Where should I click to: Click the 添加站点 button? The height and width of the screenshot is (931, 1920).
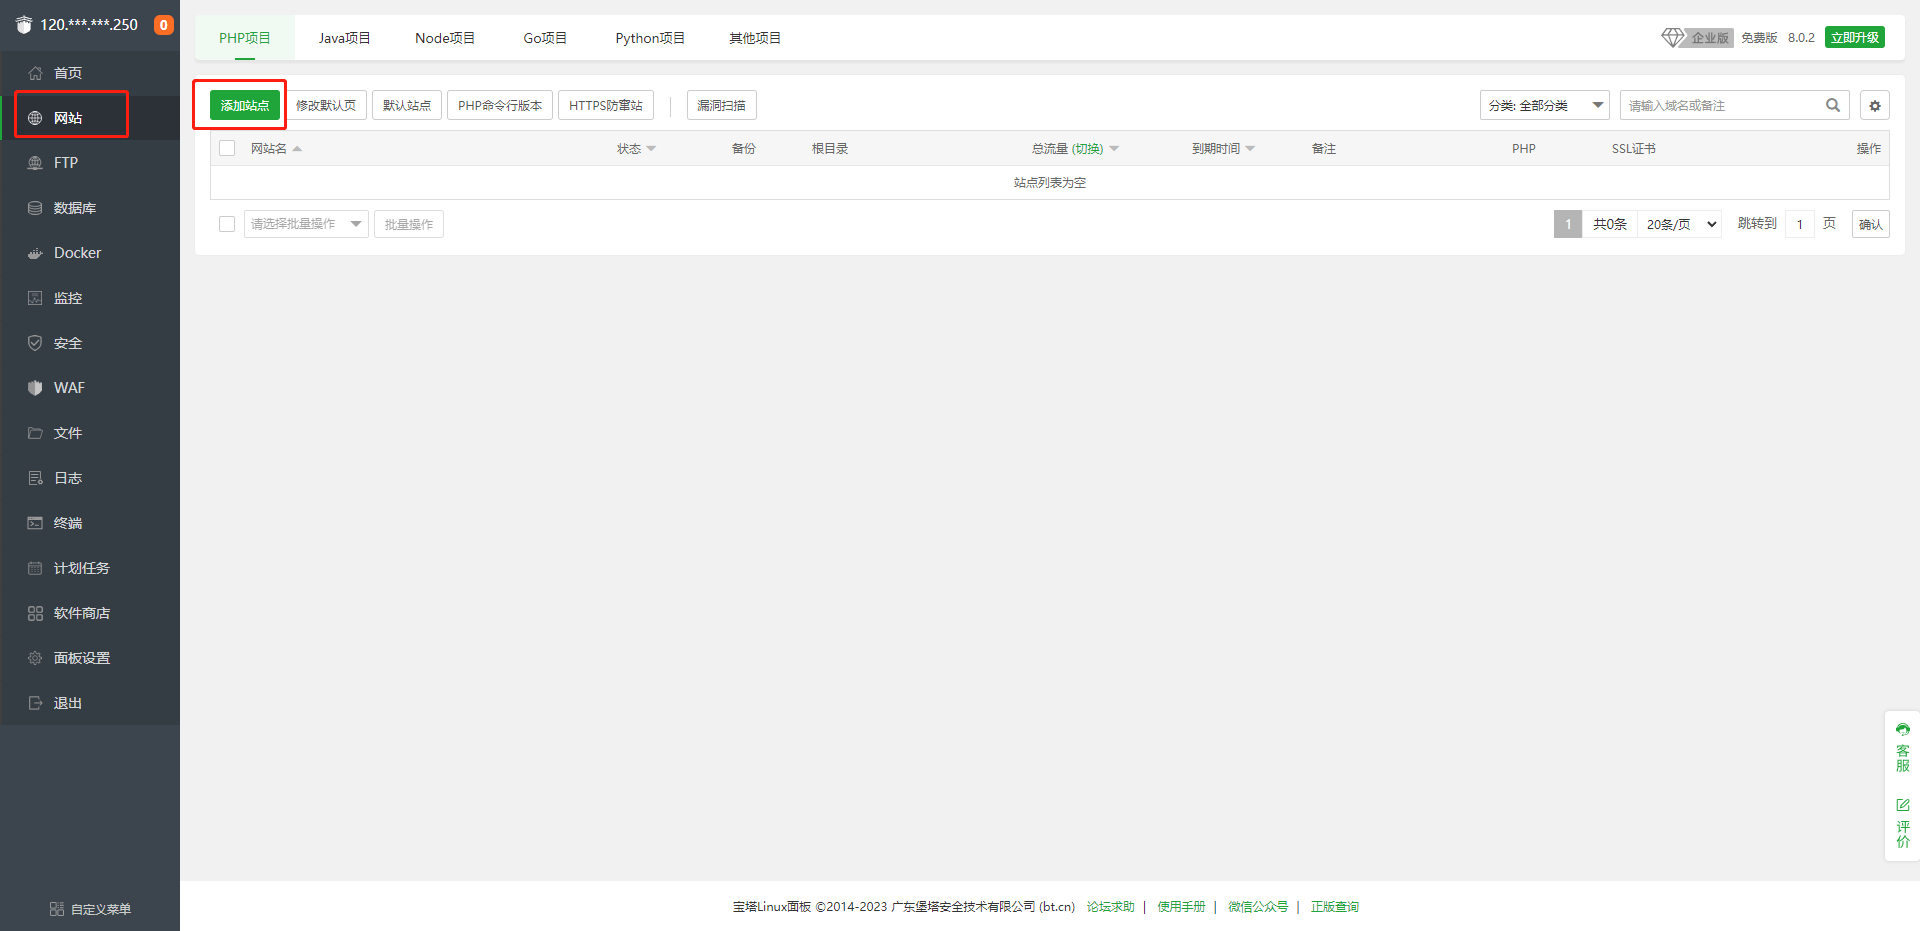245,105
